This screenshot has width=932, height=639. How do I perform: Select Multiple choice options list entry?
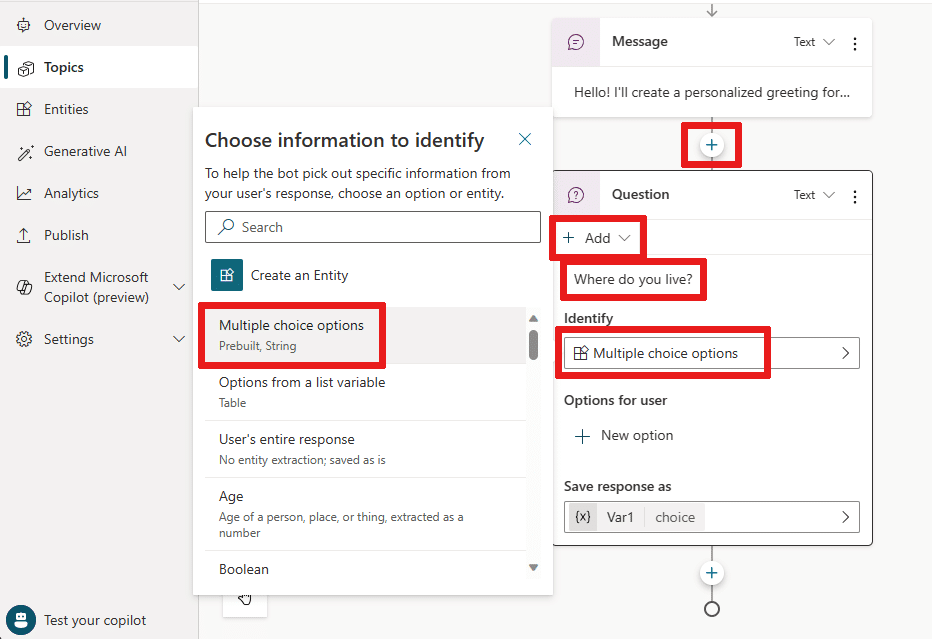365,335
